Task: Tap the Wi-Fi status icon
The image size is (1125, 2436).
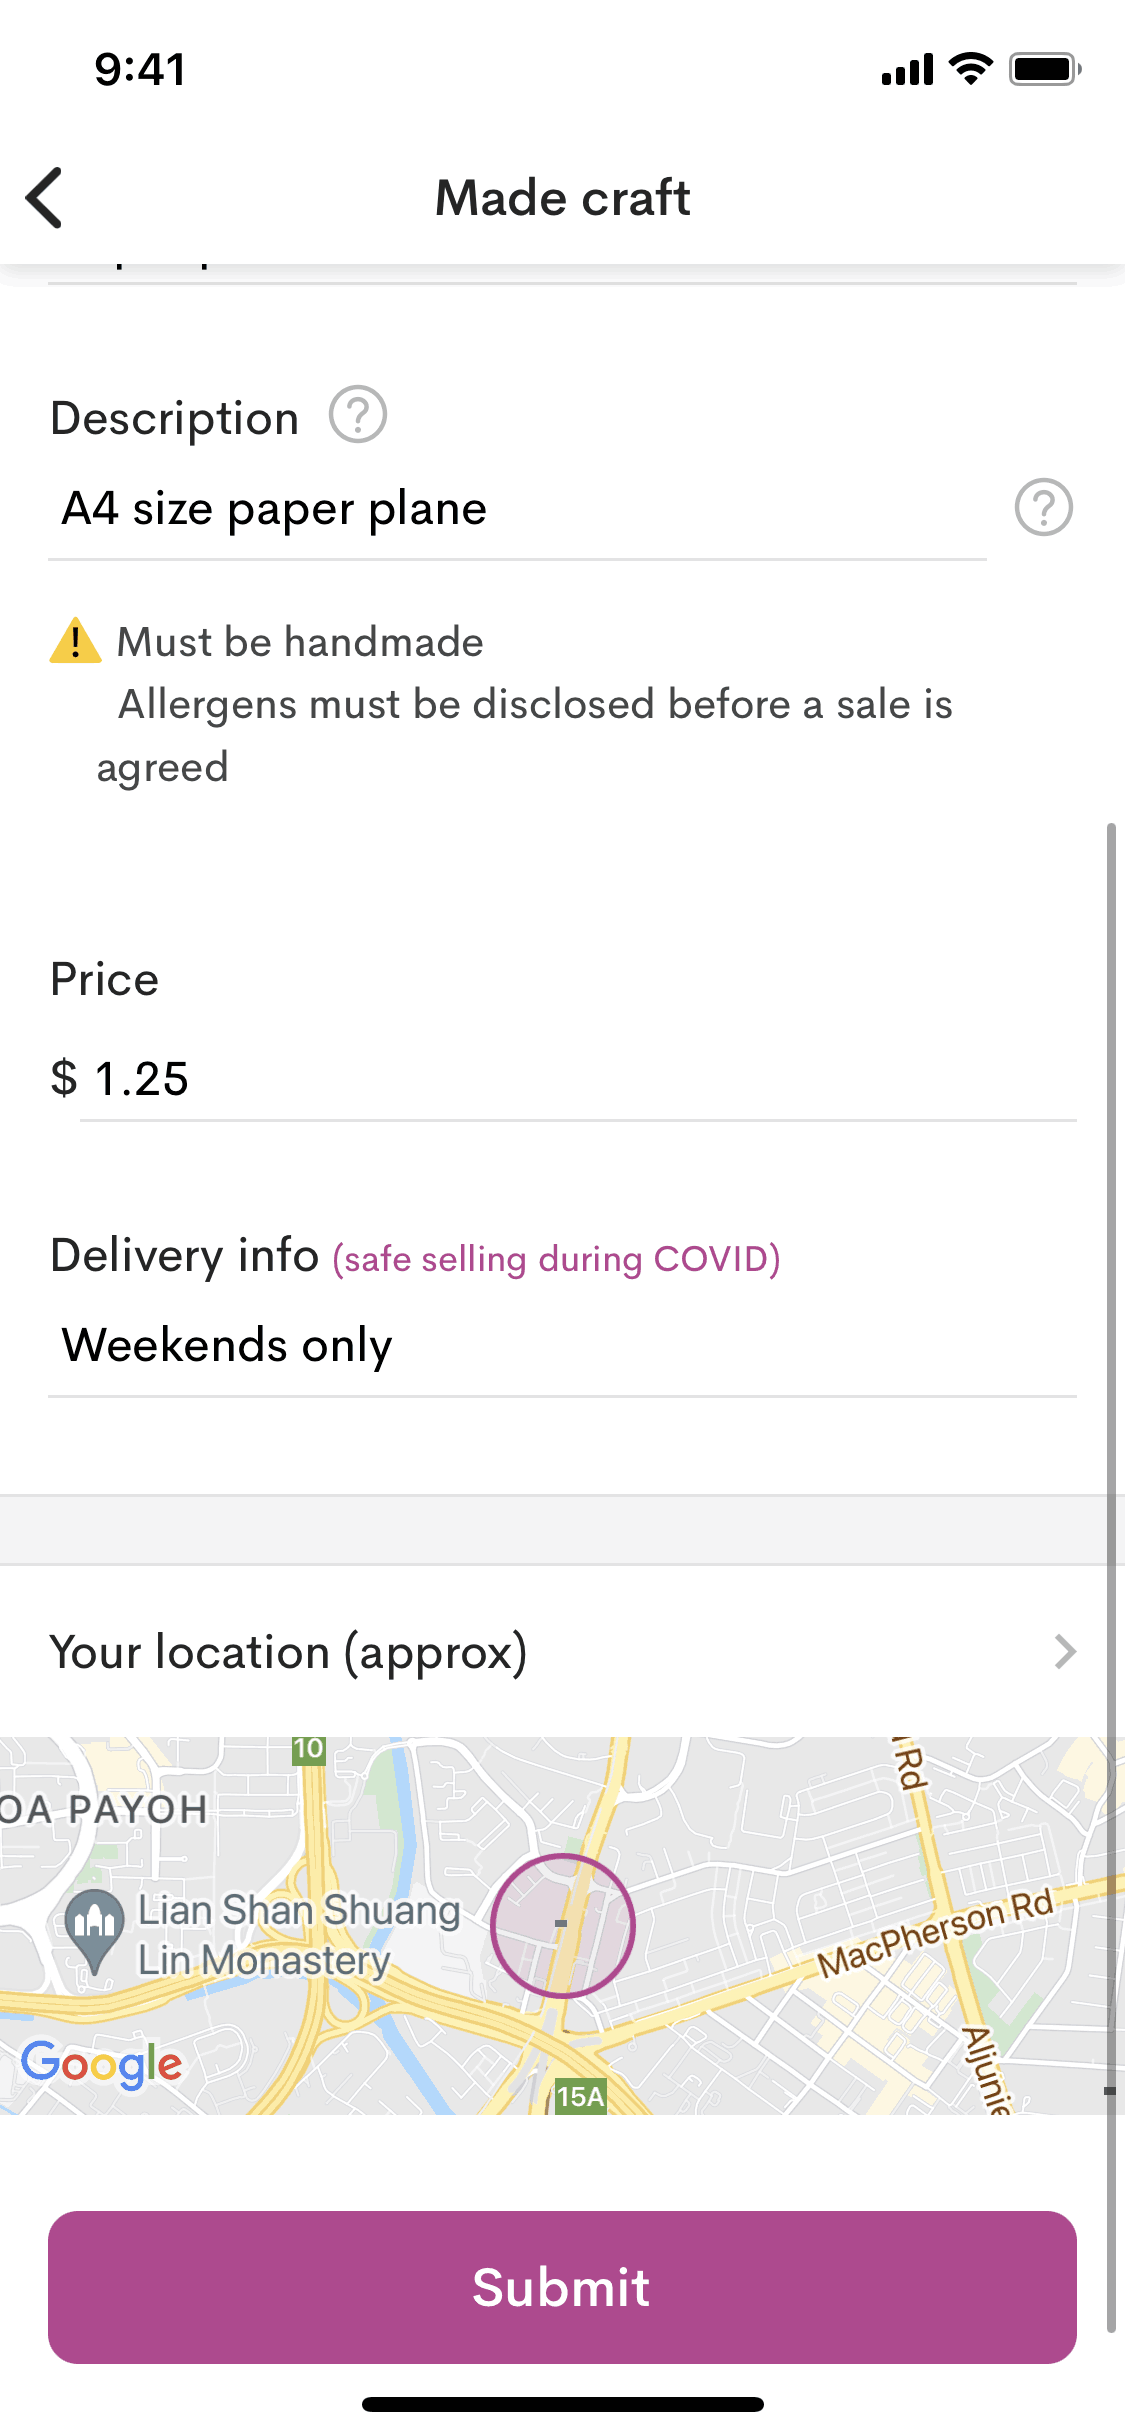Action: pos(970,69)
